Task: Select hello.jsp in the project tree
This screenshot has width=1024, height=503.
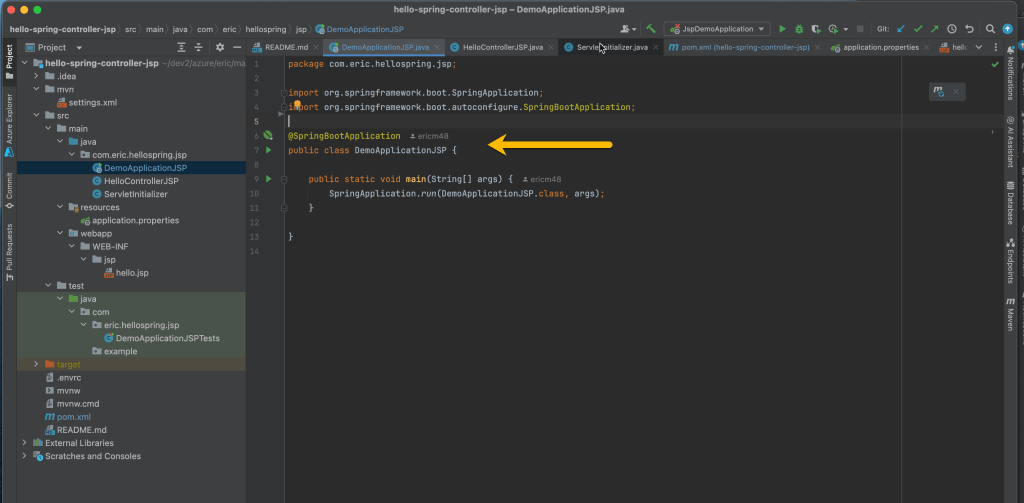Action: tap(131, 273)
